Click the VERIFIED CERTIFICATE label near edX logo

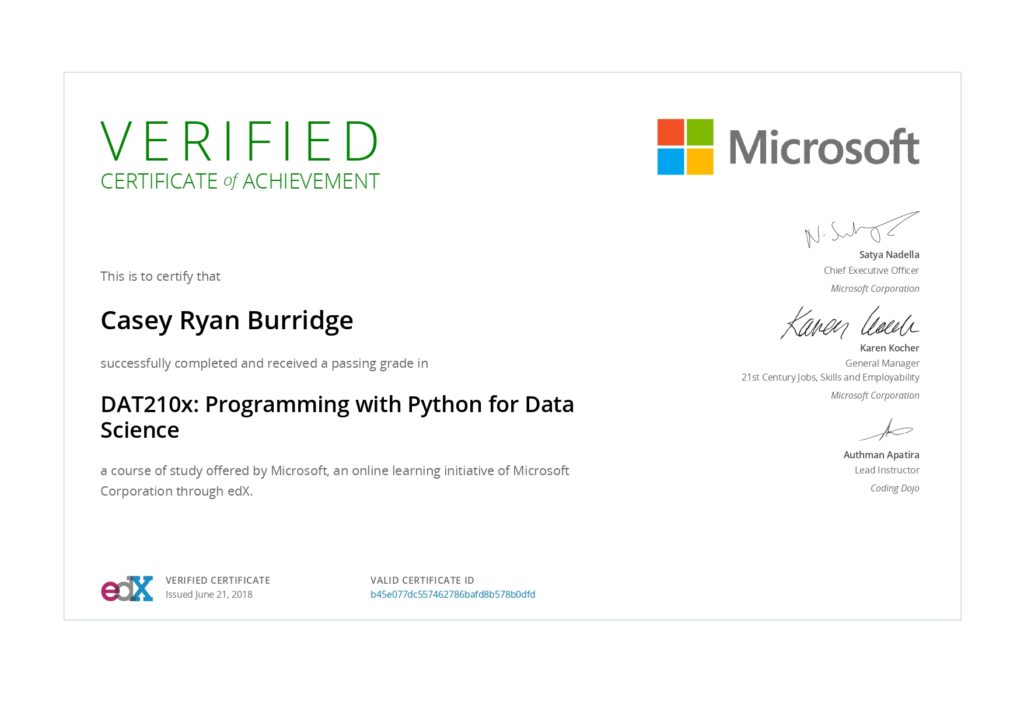tap(216, 580)
